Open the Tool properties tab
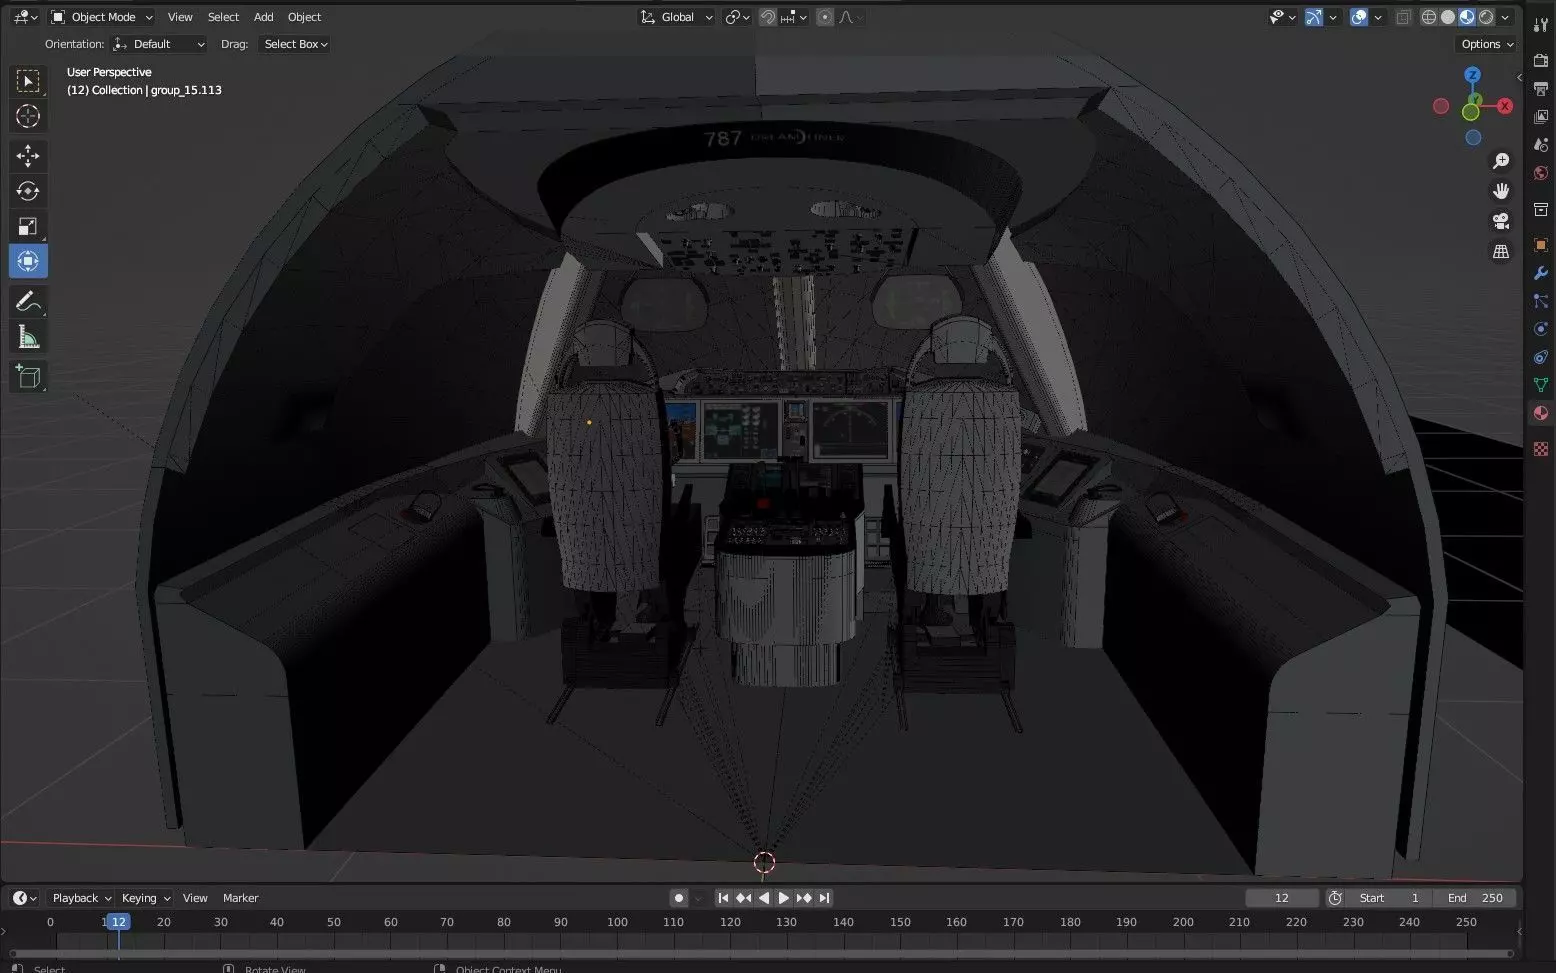This screenshot has width=1556, height=973. click(1541, 24)
